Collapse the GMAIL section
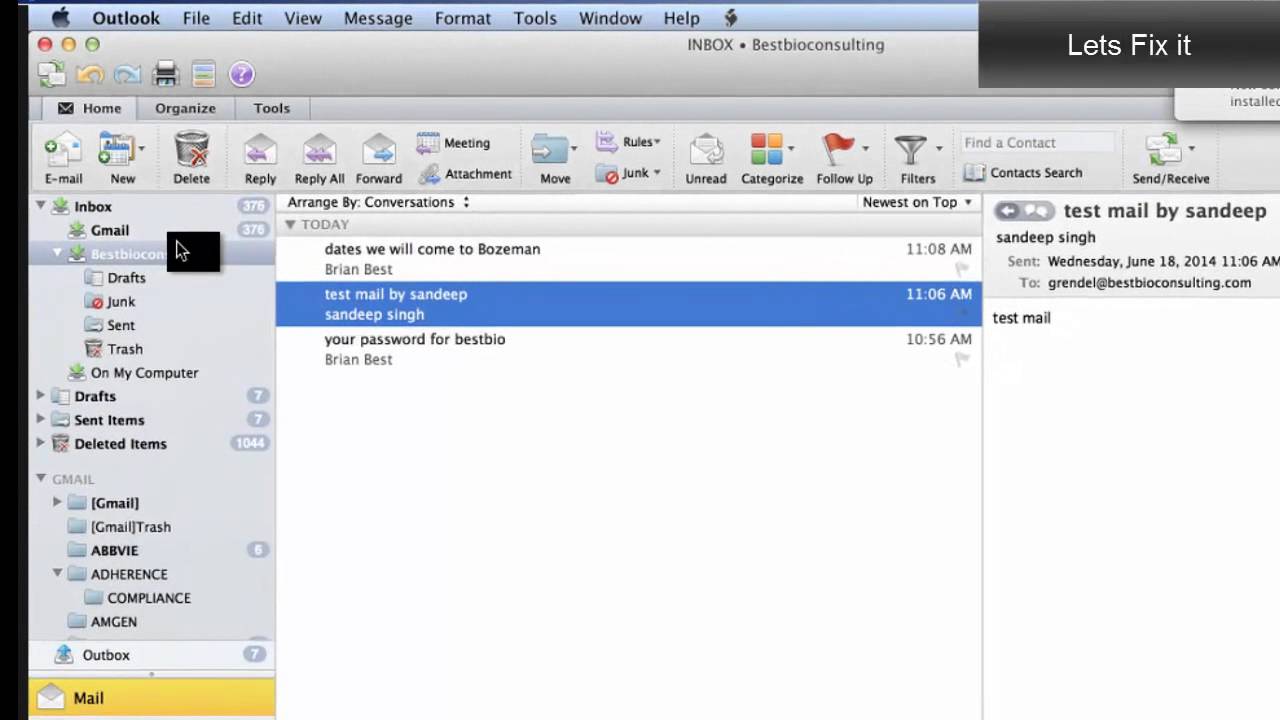The height and width of the screenshot is (720, 1280). [41, 478]
